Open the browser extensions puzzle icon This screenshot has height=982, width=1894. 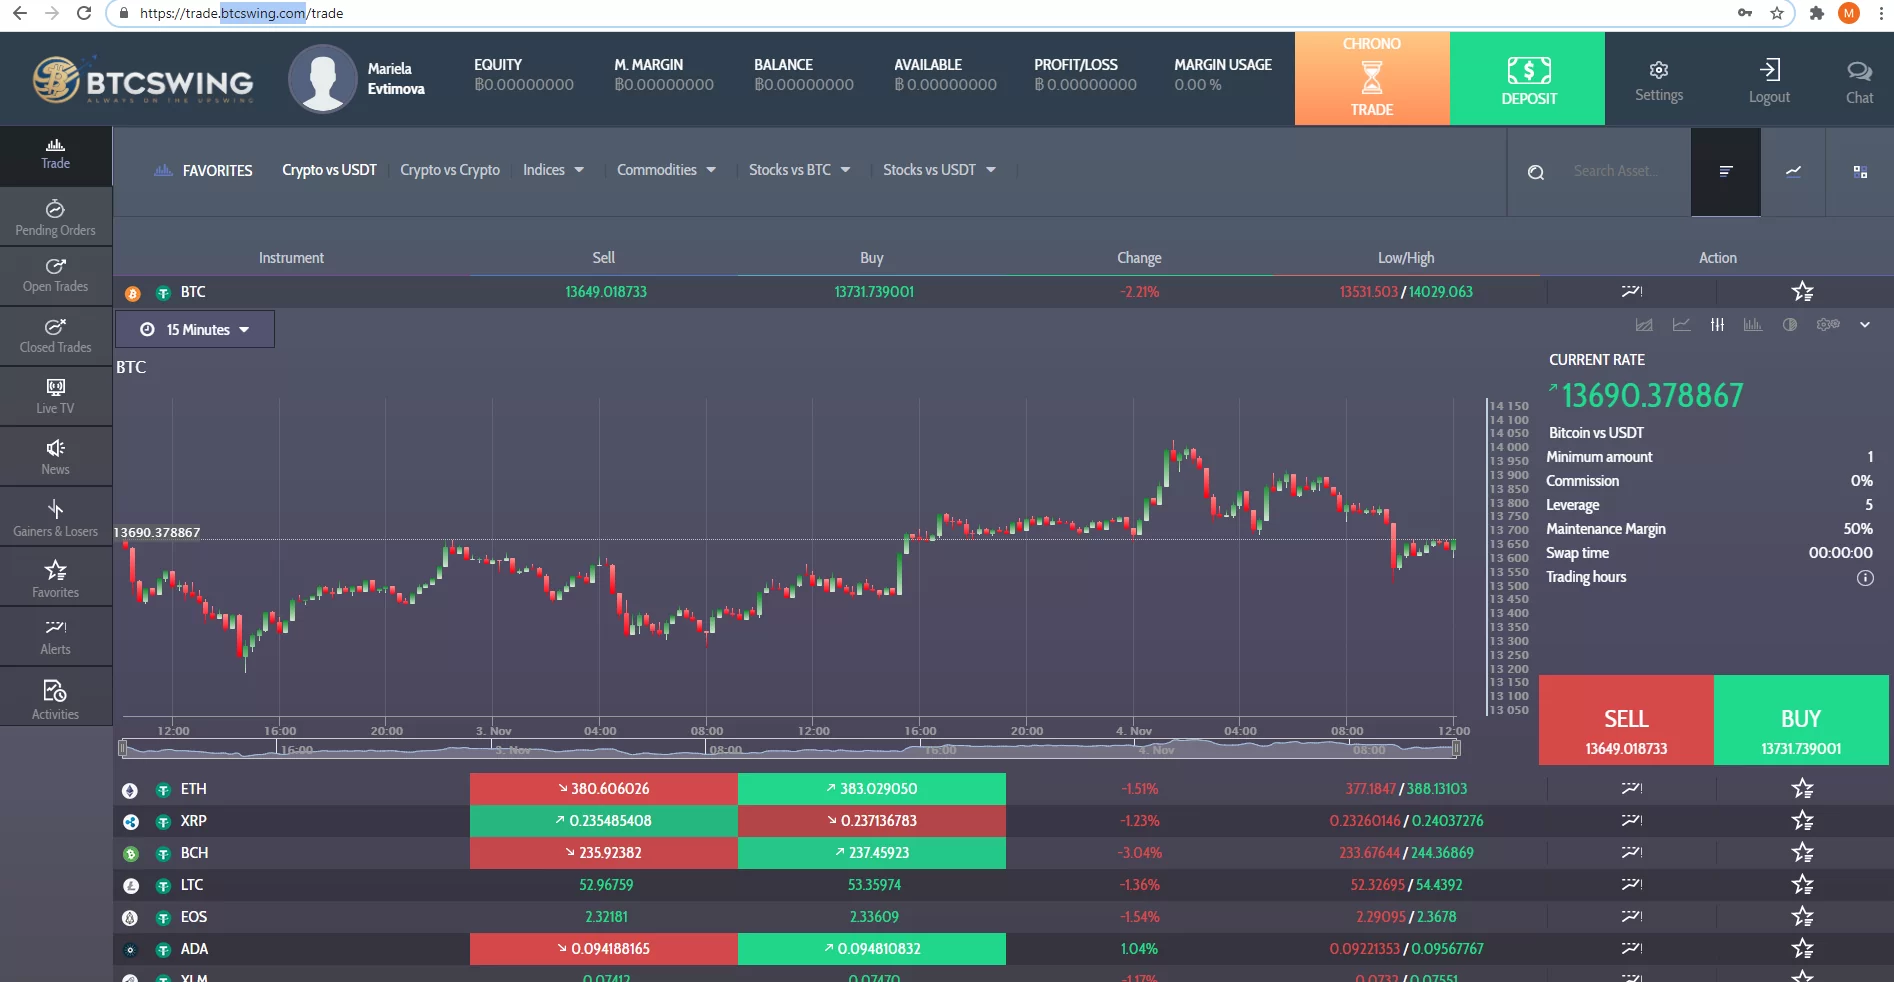pos(1817,13)
